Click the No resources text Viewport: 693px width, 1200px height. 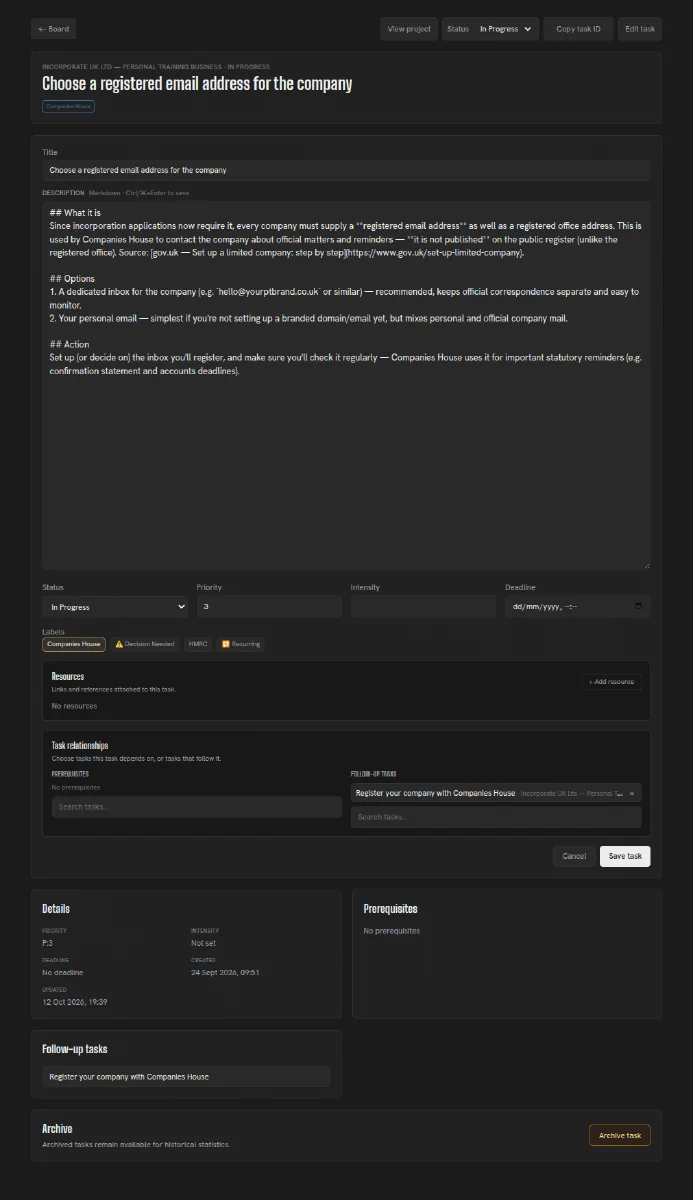pos(75,706)
